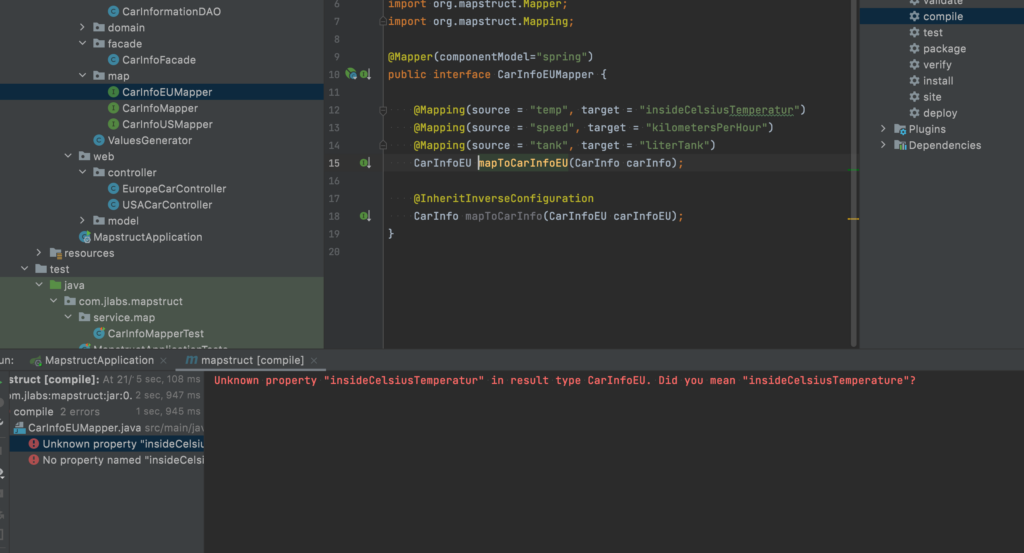The width and height of the screenshot is (1024, 553).
Task: Run Maven package lifecycle goal
Action: 944,49
